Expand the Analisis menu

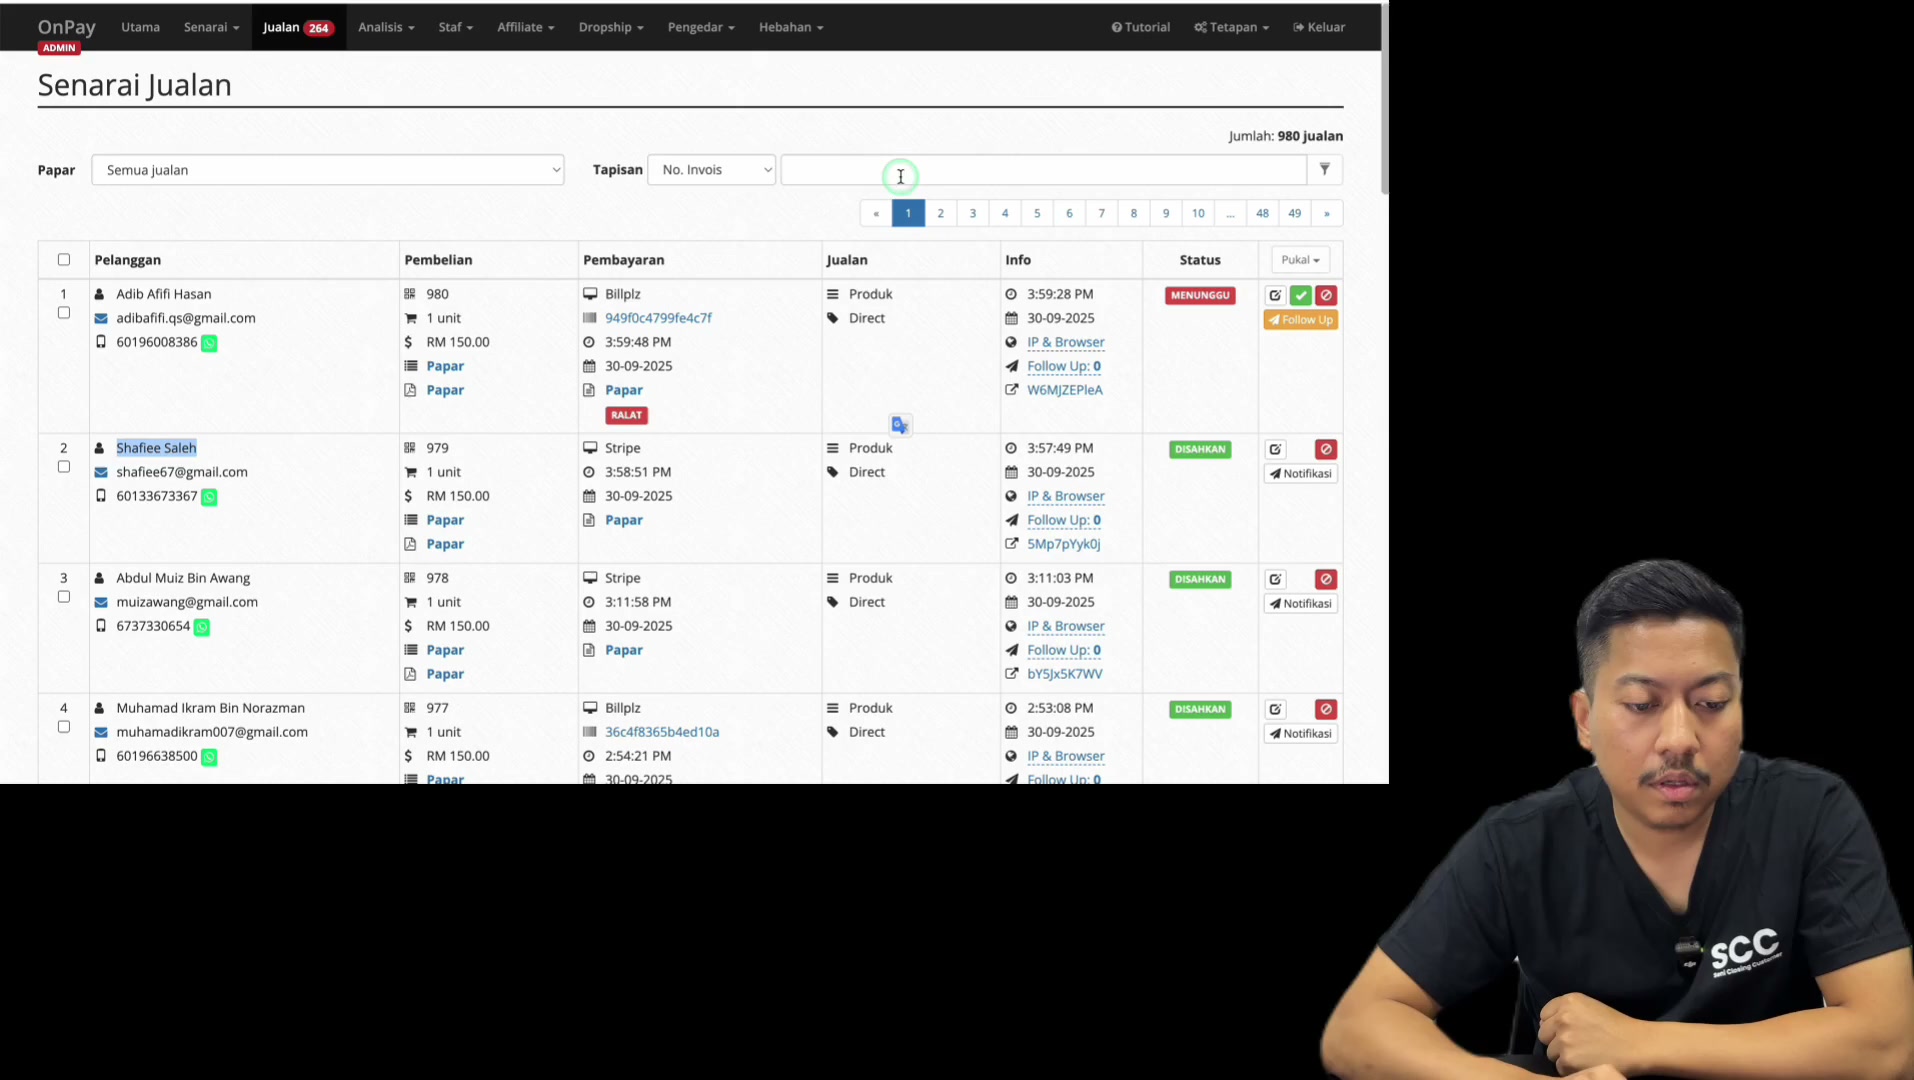[x=386, y=27]
